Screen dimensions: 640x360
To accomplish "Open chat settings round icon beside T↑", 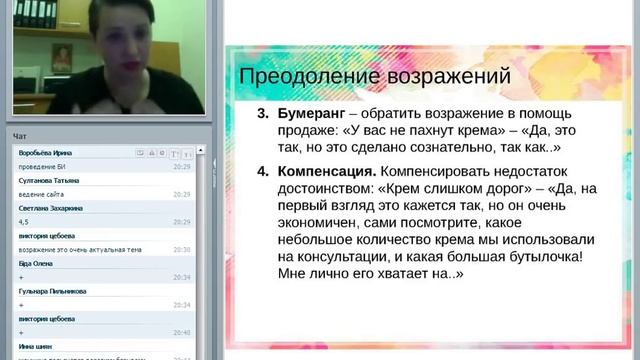I will 162,153.
